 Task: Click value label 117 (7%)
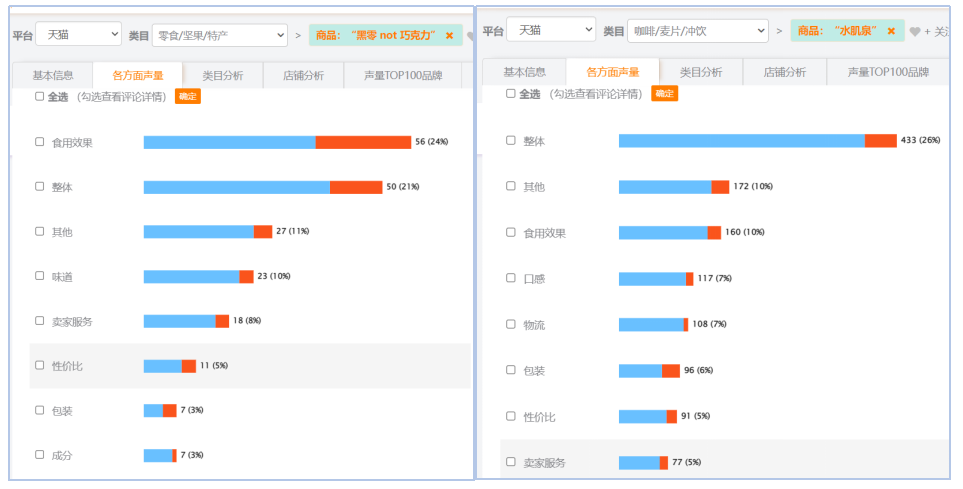[x=714, y=278]
